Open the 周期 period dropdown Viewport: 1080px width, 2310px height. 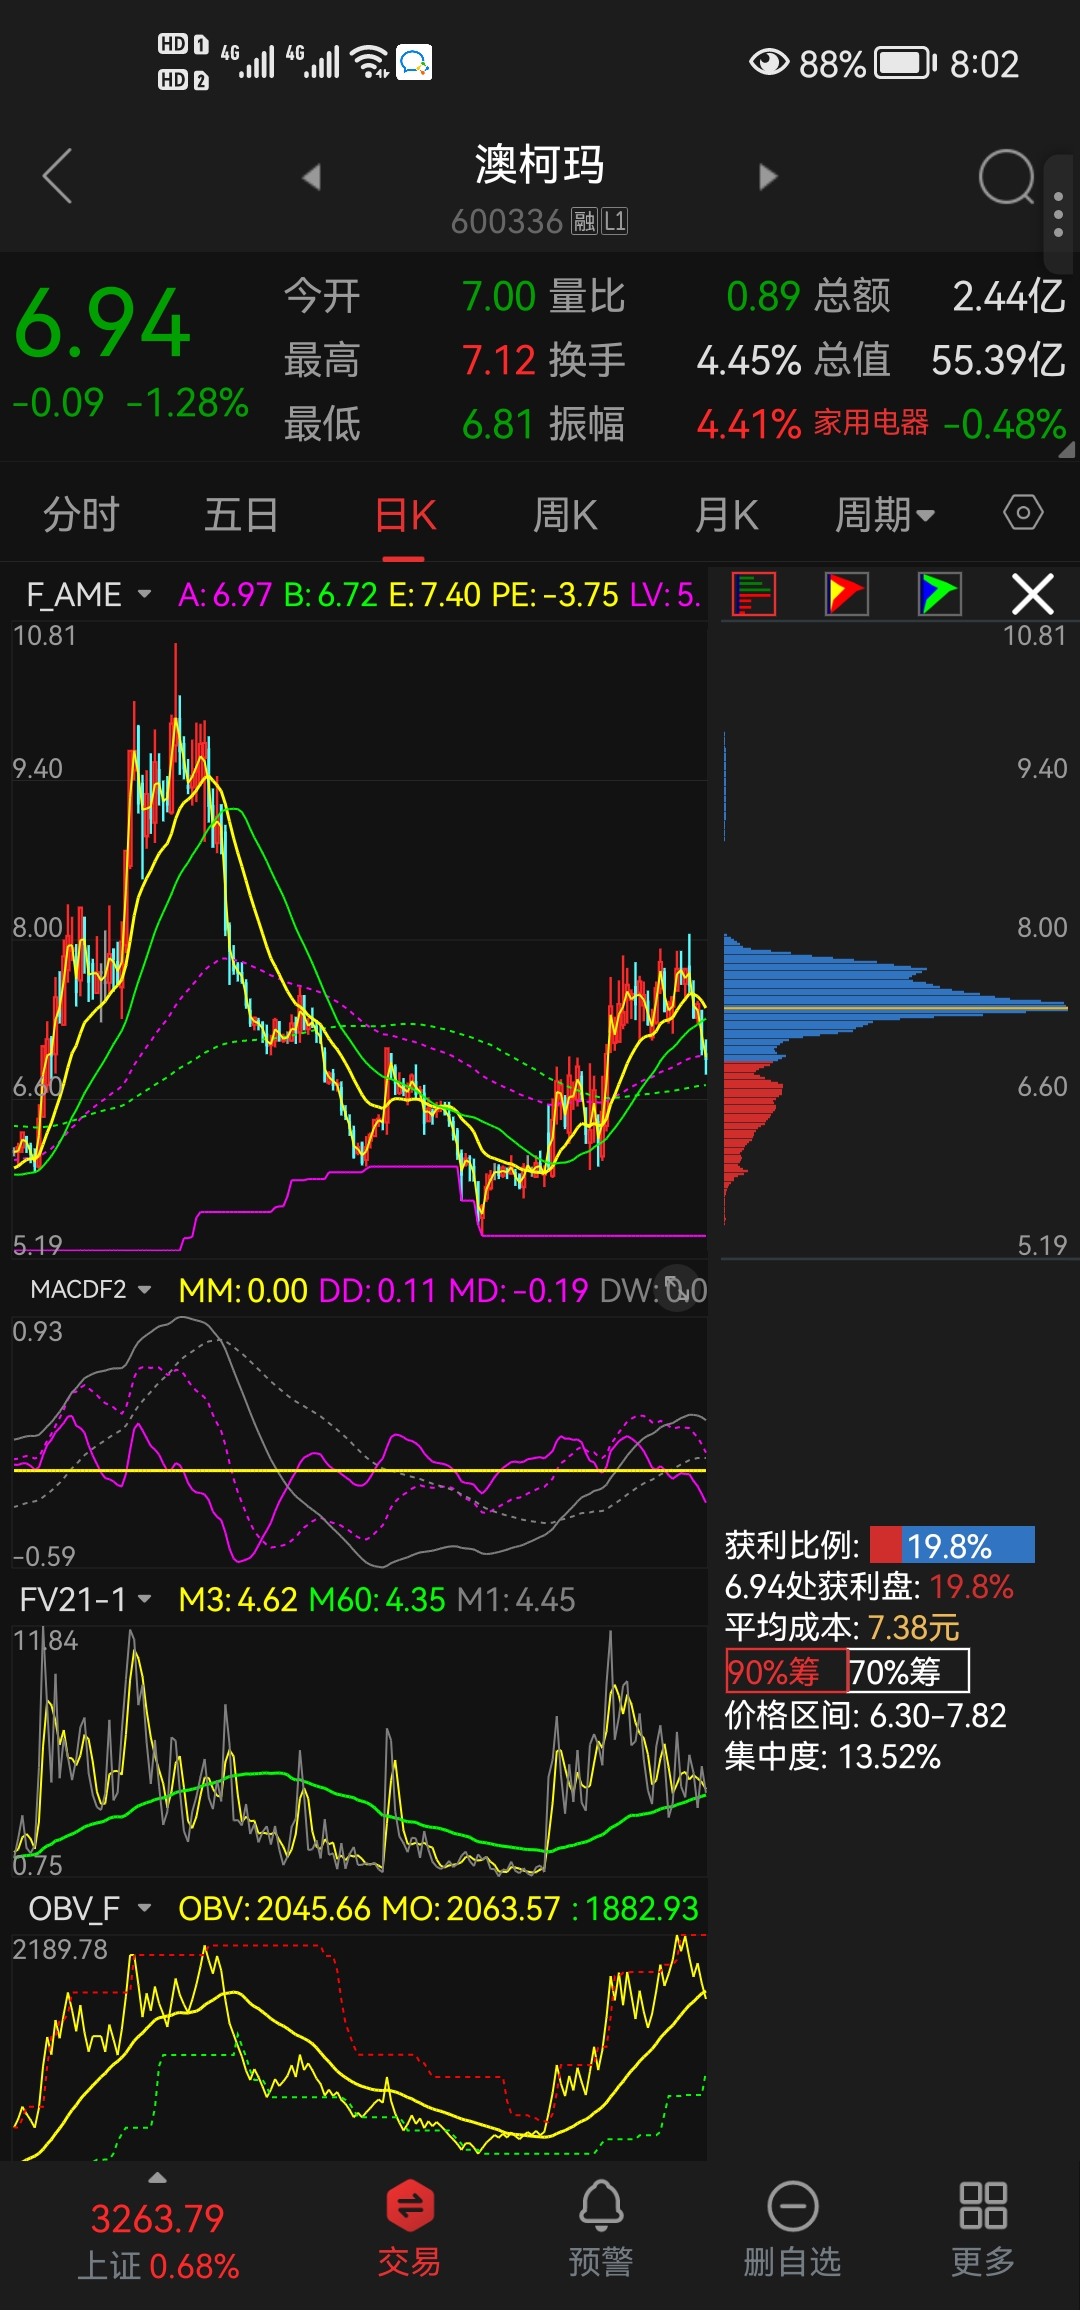coord(885,515)
